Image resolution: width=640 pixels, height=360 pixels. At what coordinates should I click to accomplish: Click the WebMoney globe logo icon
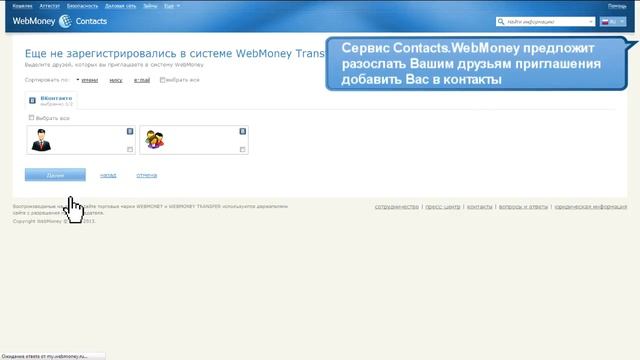click(65, 21)
